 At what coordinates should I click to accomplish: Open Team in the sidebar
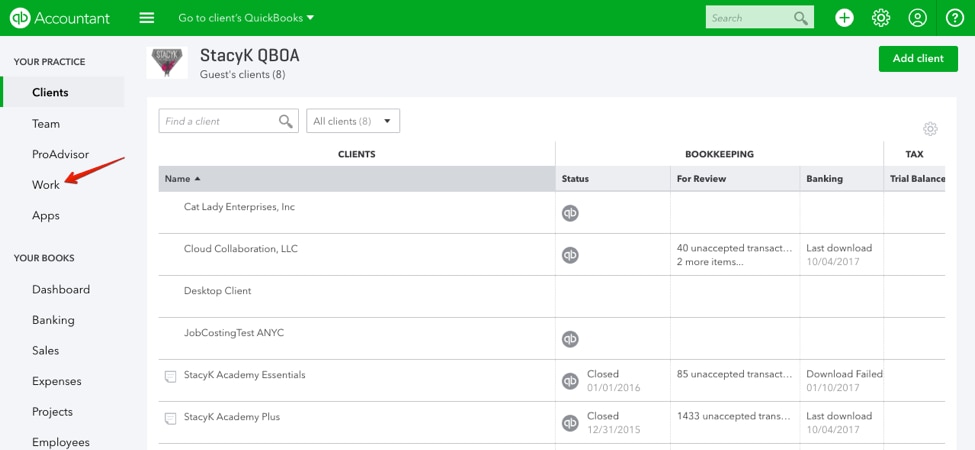point(46,124)
